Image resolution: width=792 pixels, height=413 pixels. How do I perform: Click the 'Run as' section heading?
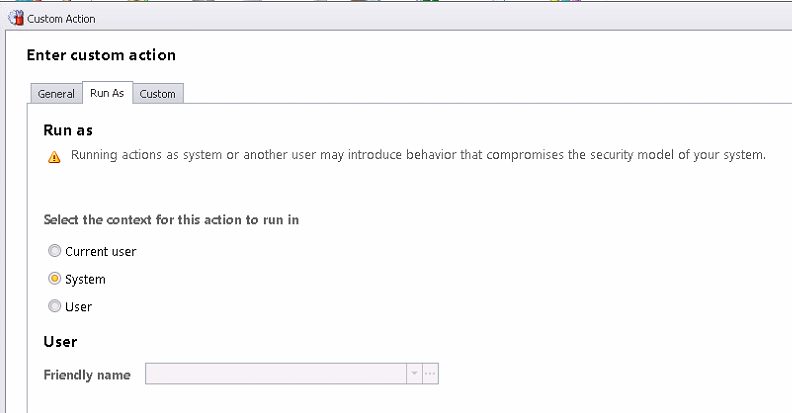(68, 130)
